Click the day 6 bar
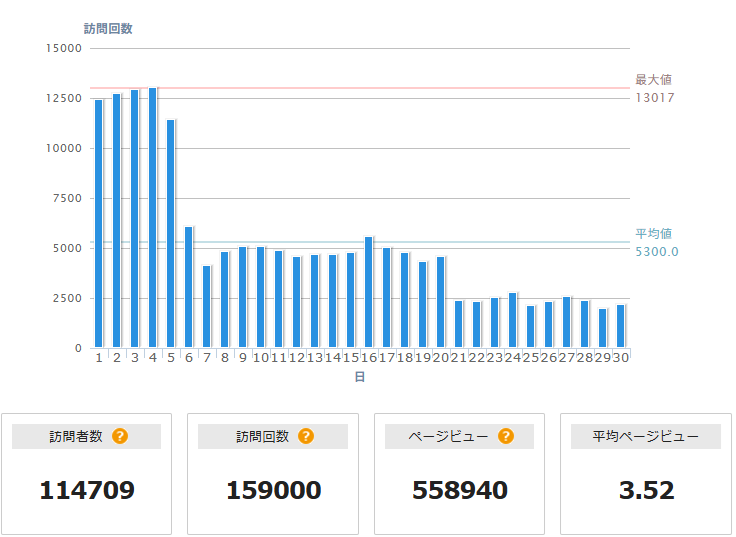Viewport: 736px width, 537px height. (188, 287)
